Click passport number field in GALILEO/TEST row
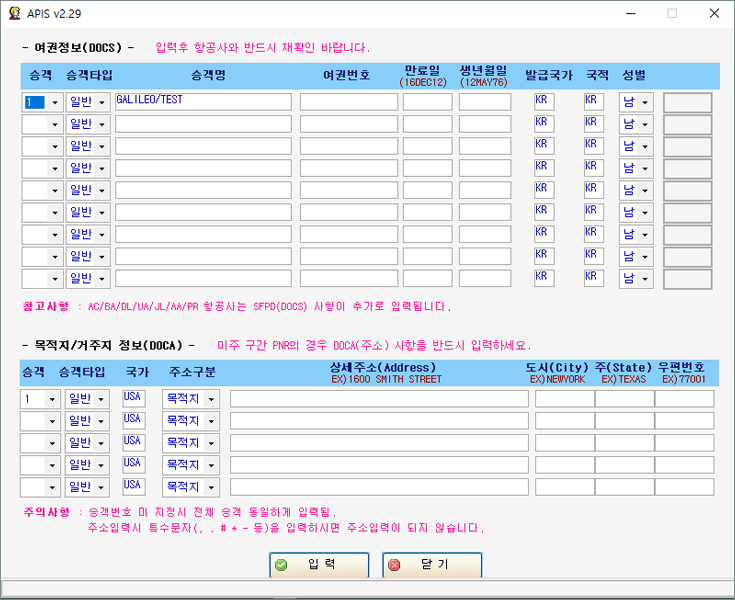 click(x=349, y=102)
